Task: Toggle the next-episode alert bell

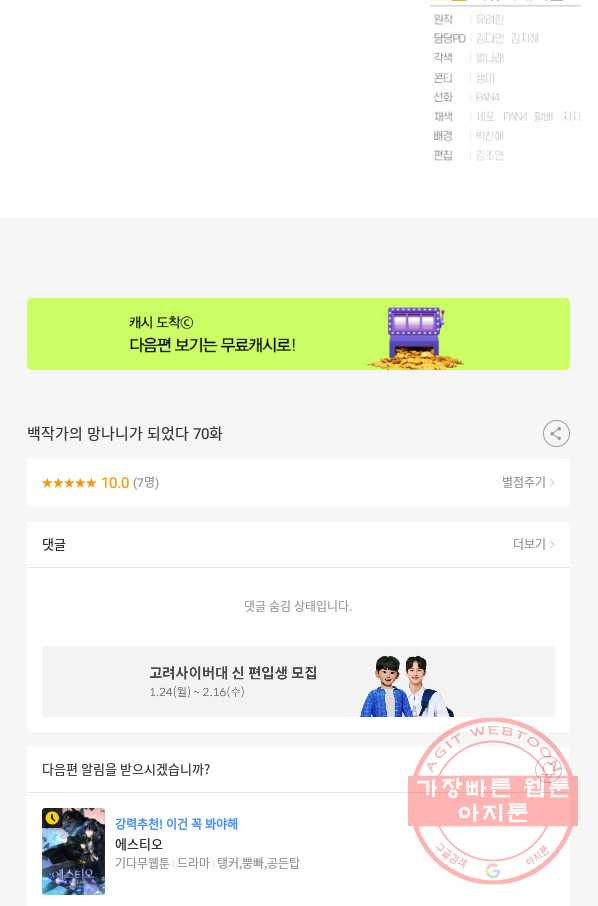Action: click(x=548, y=769)
